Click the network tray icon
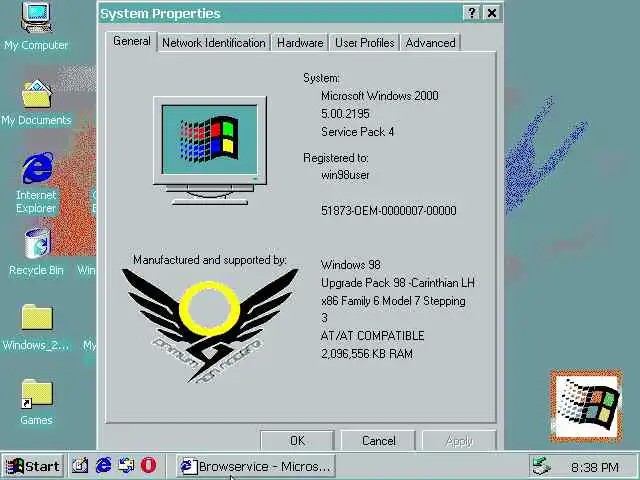 click(541, 467)
